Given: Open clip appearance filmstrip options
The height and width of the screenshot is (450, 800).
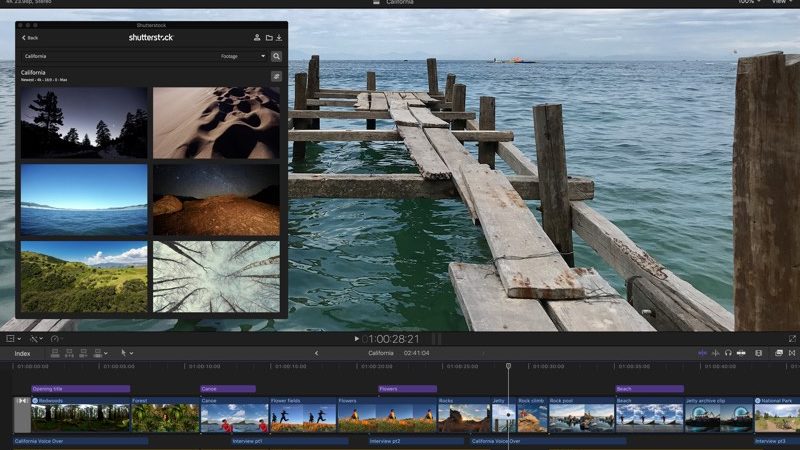Looking at the screenshot, I should (759, 353).
